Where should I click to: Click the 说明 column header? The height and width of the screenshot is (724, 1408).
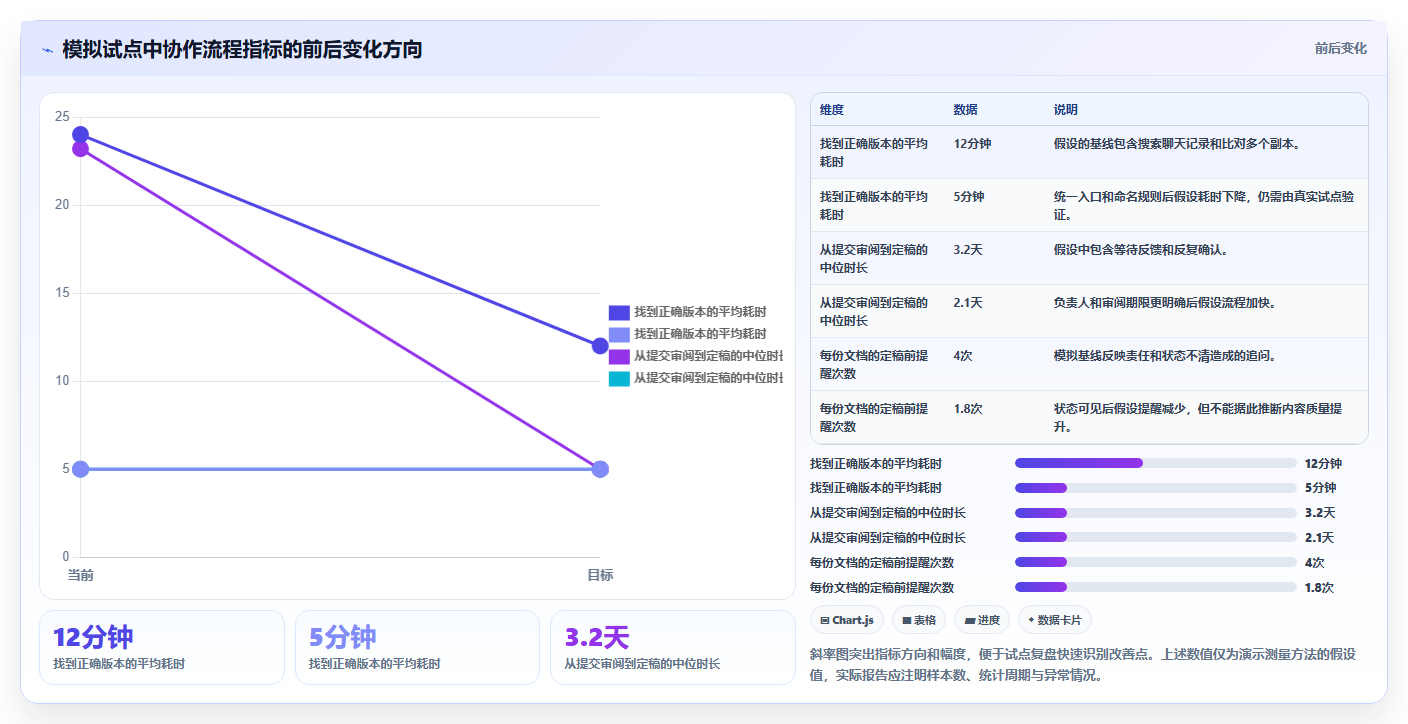pos(1066,110)
